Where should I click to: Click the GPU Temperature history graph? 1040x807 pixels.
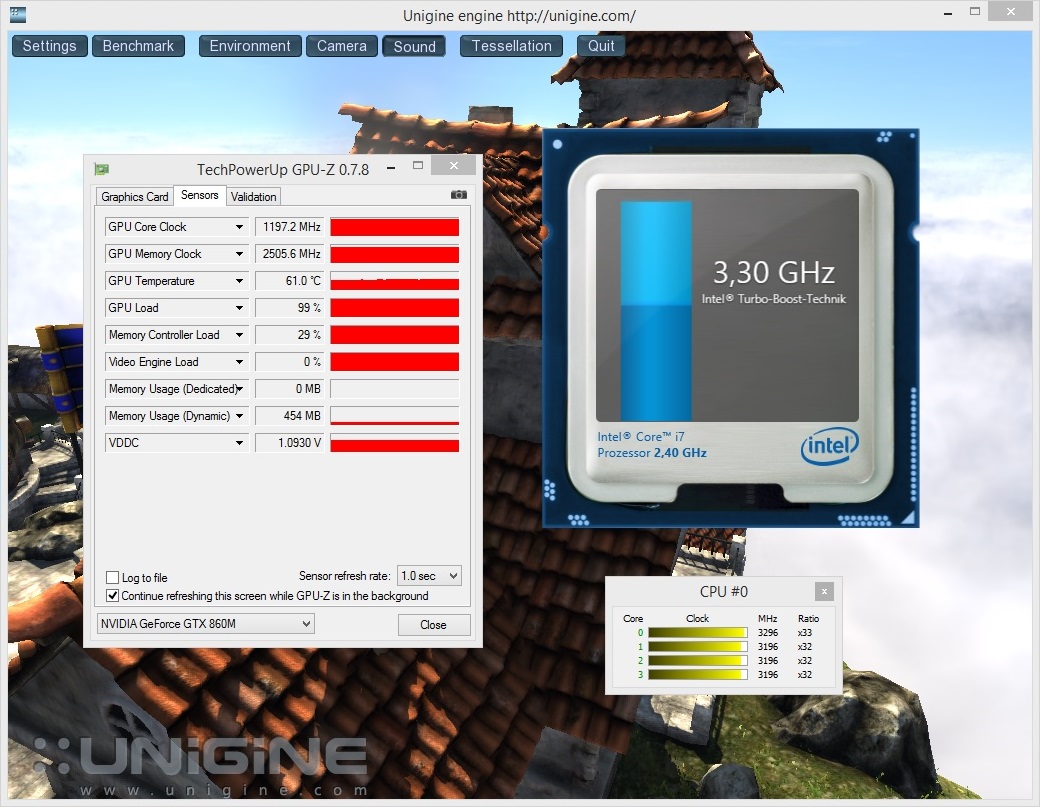tap(395, 281)
